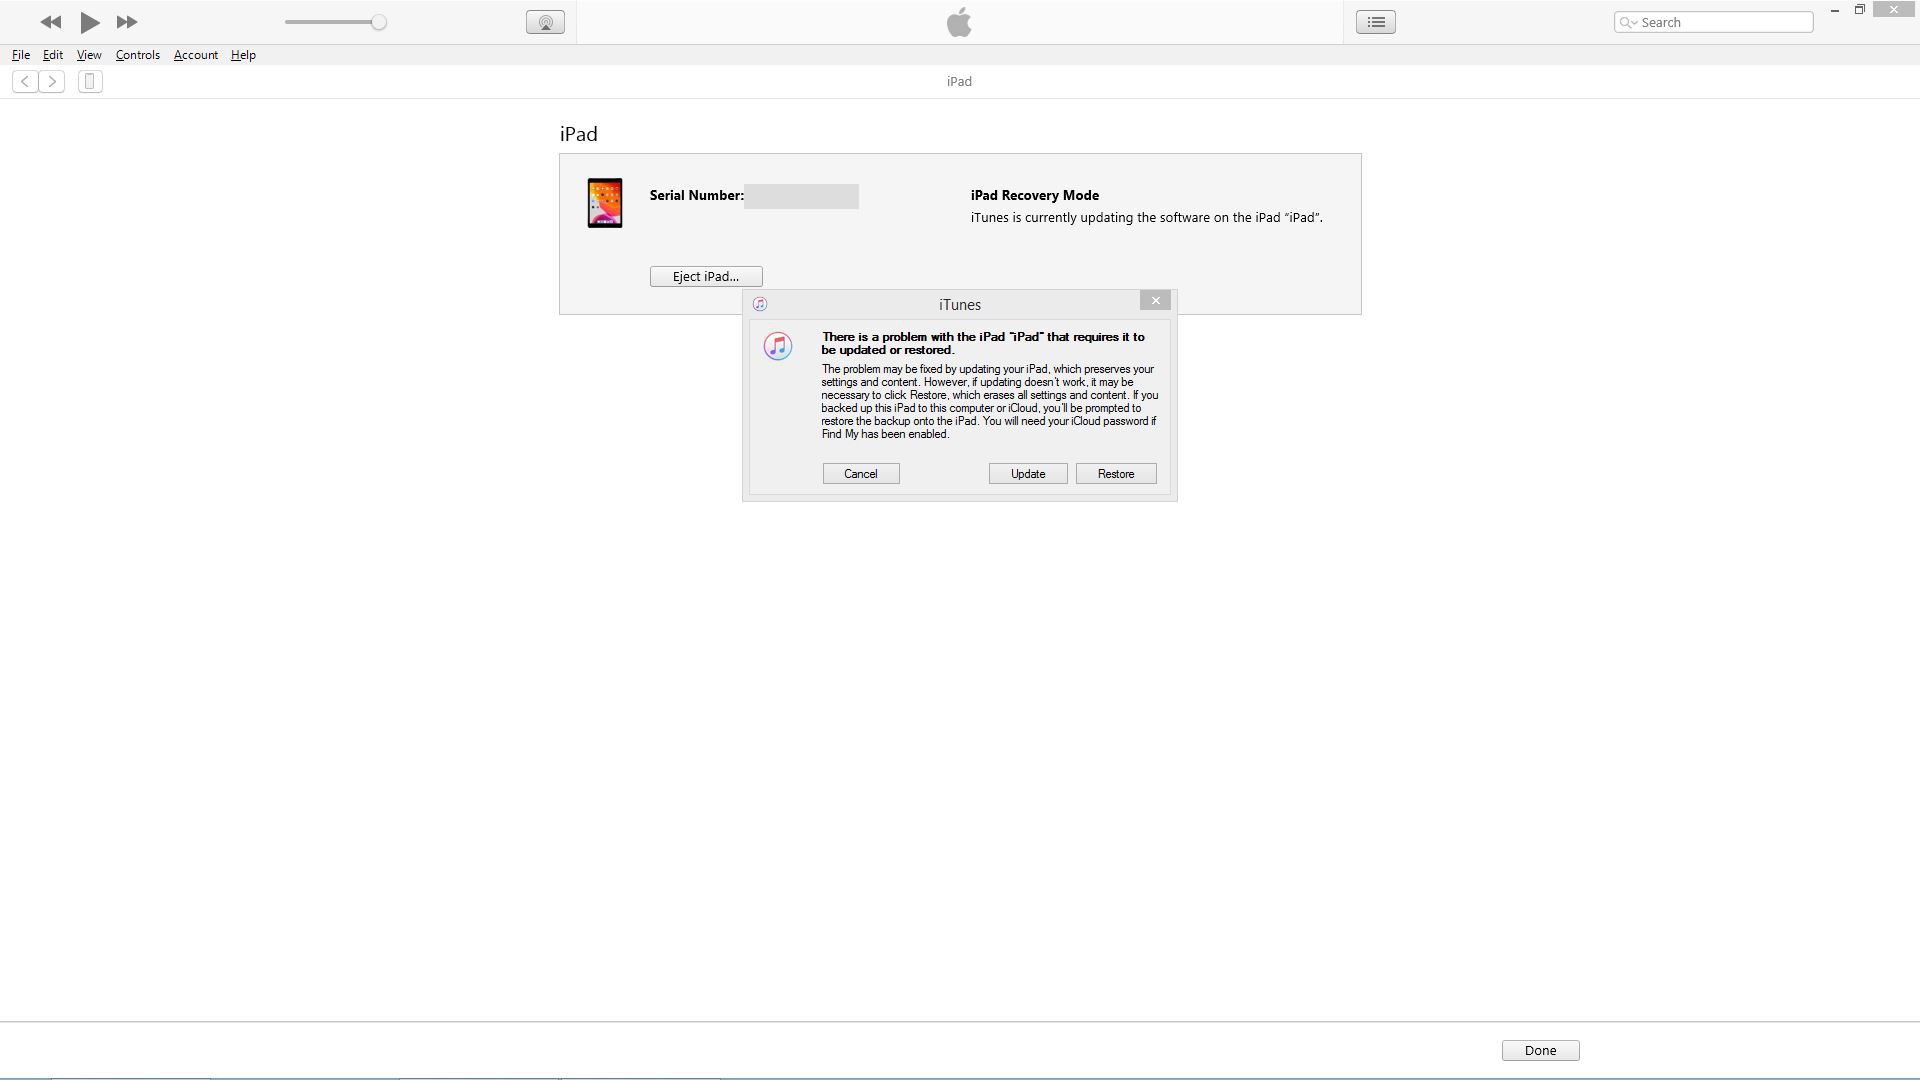Open the Account menu
The height and width of the screenshot is (1080, 1920).
(195, 55)
